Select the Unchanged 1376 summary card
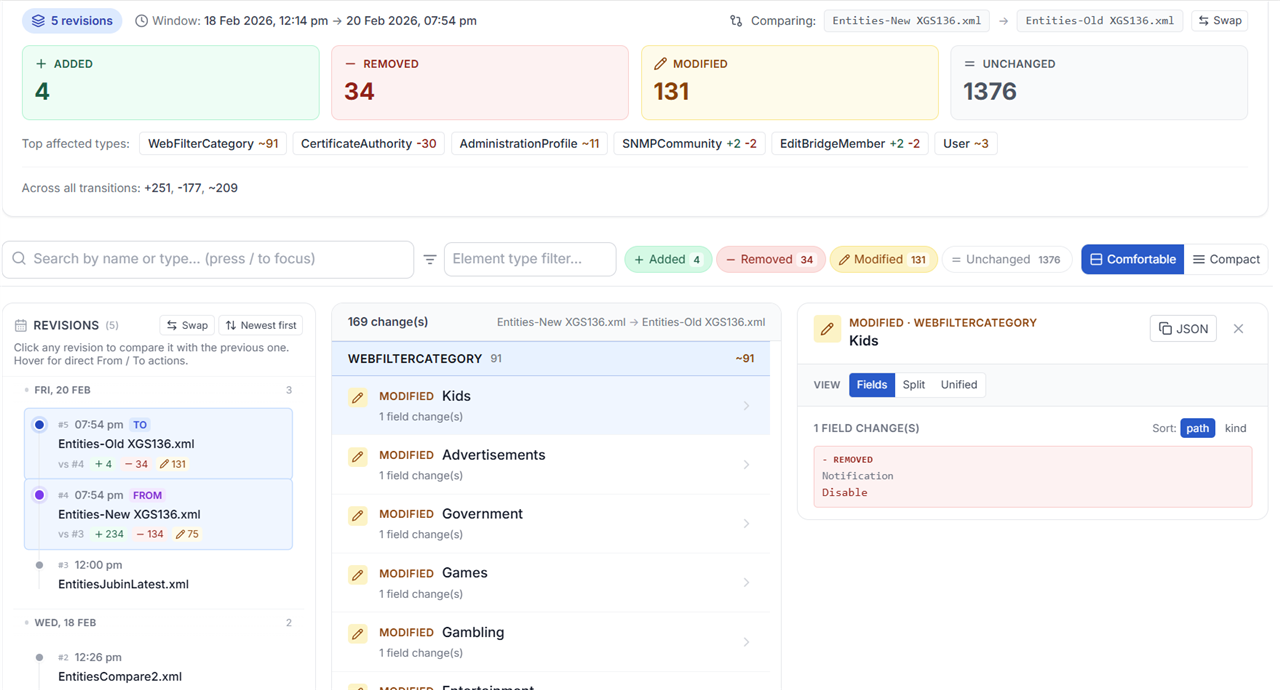The height and width of the screenshot is (690, 1280). click(x=1099, y=82)
